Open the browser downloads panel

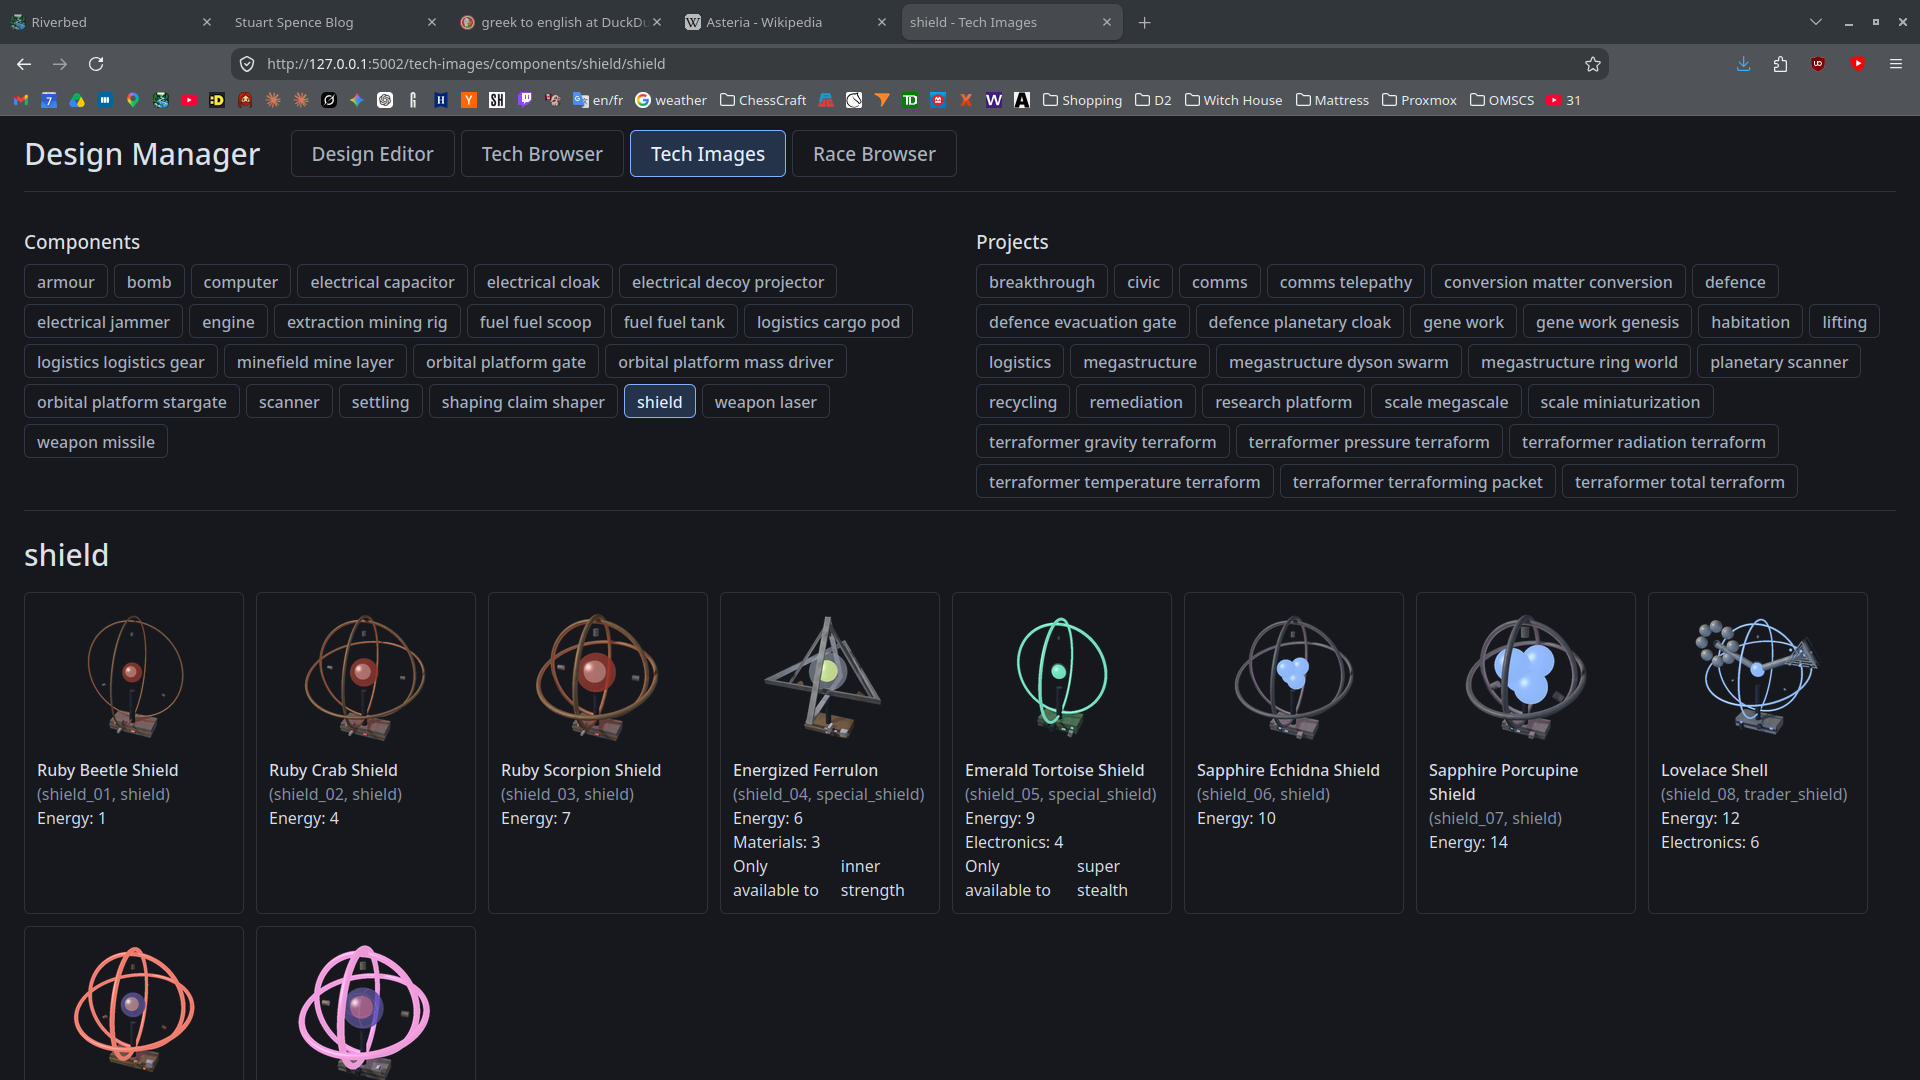pos(1743,64)
